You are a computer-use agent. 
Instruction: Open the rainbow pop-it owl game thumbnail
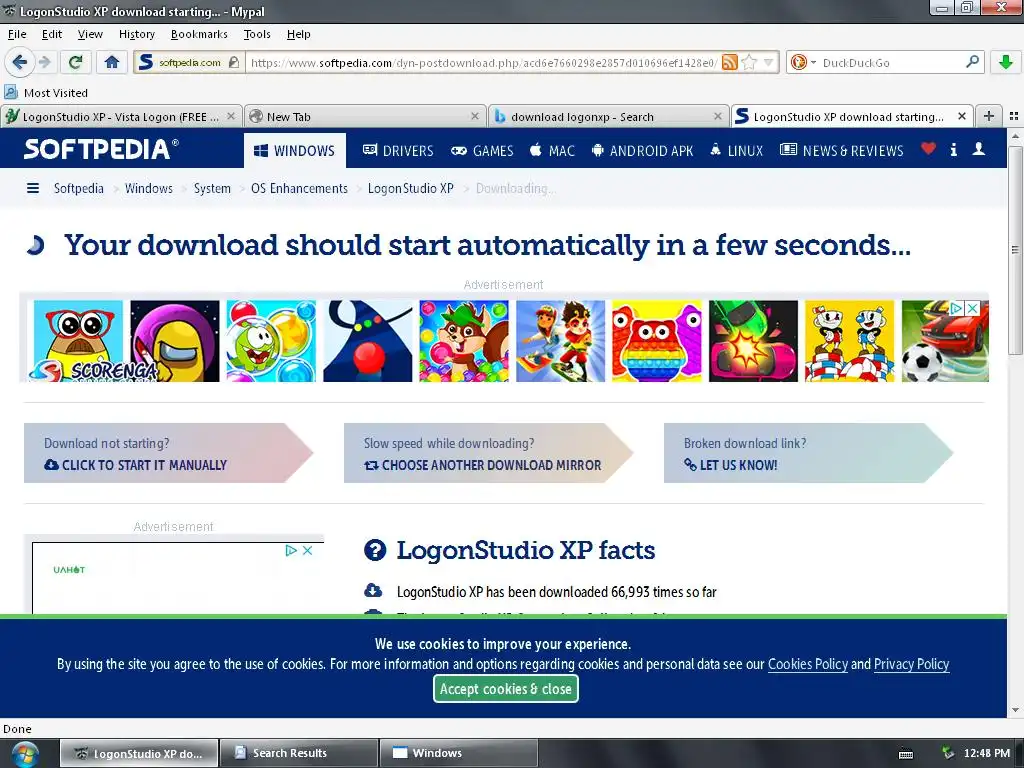pos(657,341)
